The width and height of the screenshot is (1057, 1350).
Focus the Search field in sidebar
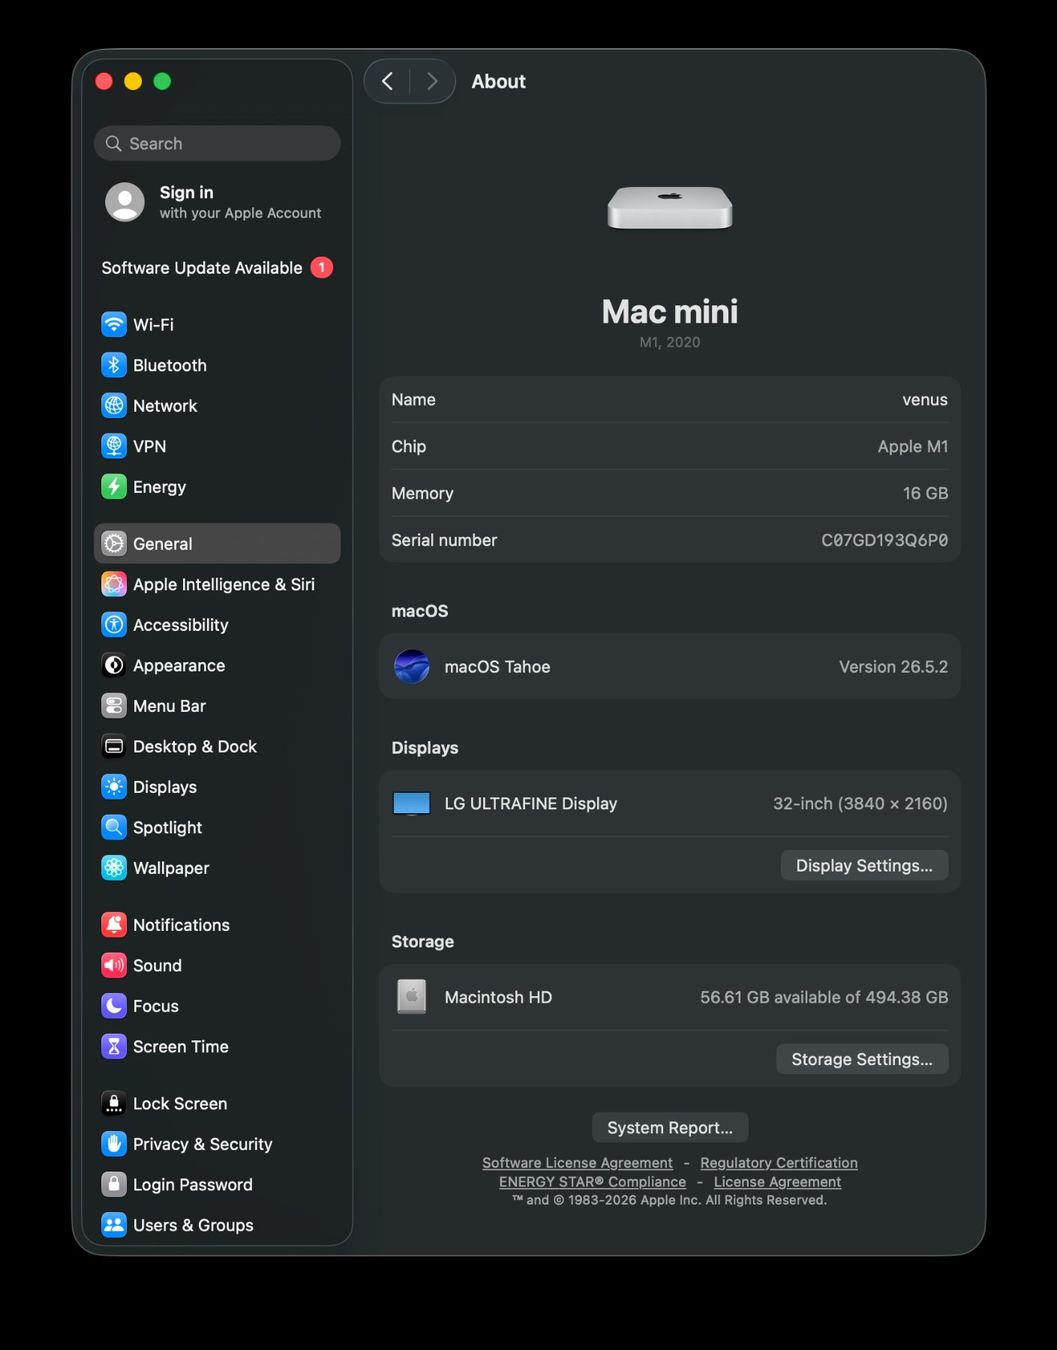tap(217, 143)
